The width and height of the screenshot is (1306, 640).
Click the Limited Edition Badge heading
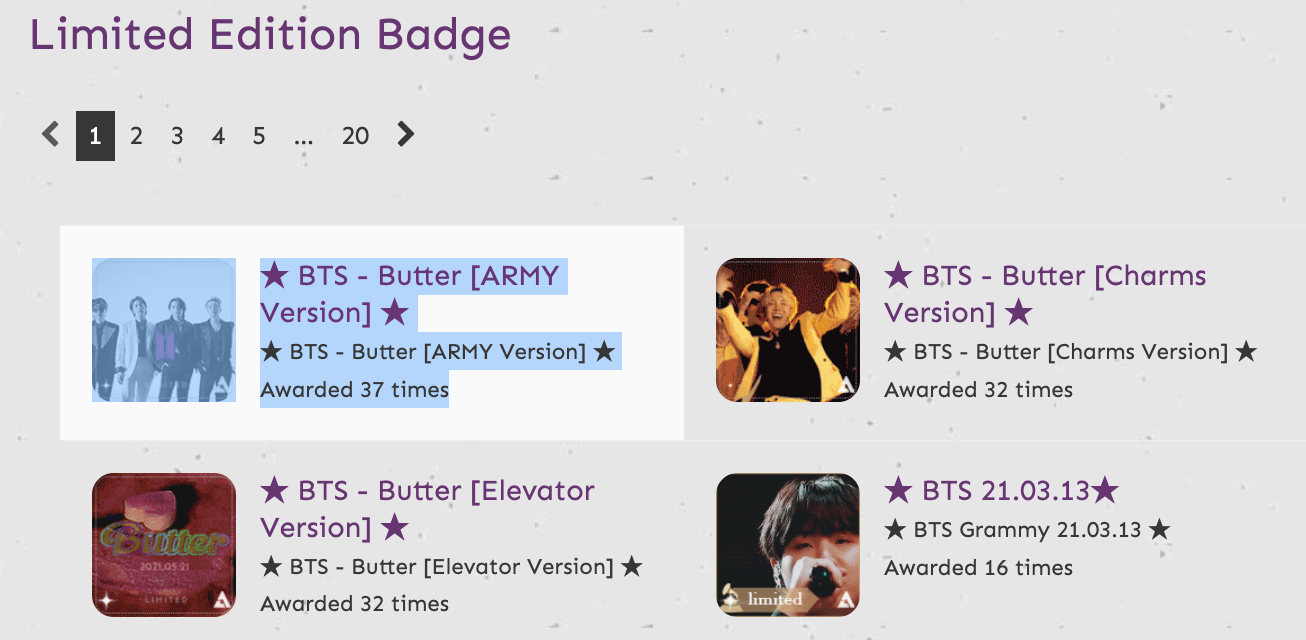click(x=270, y=35)
